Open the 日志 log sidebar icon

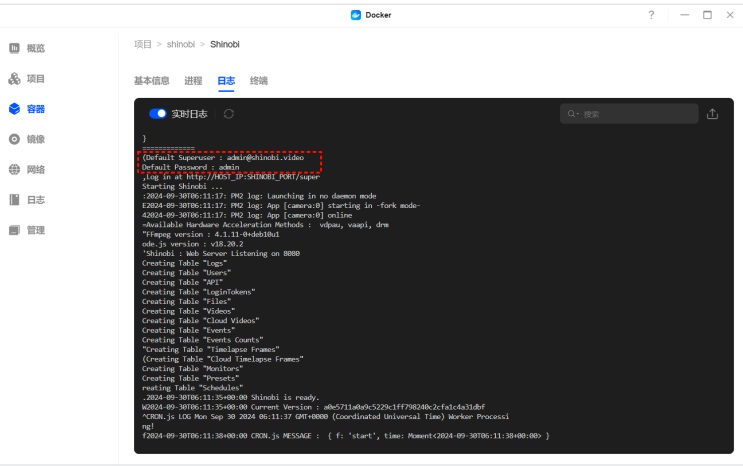(15, 200)
